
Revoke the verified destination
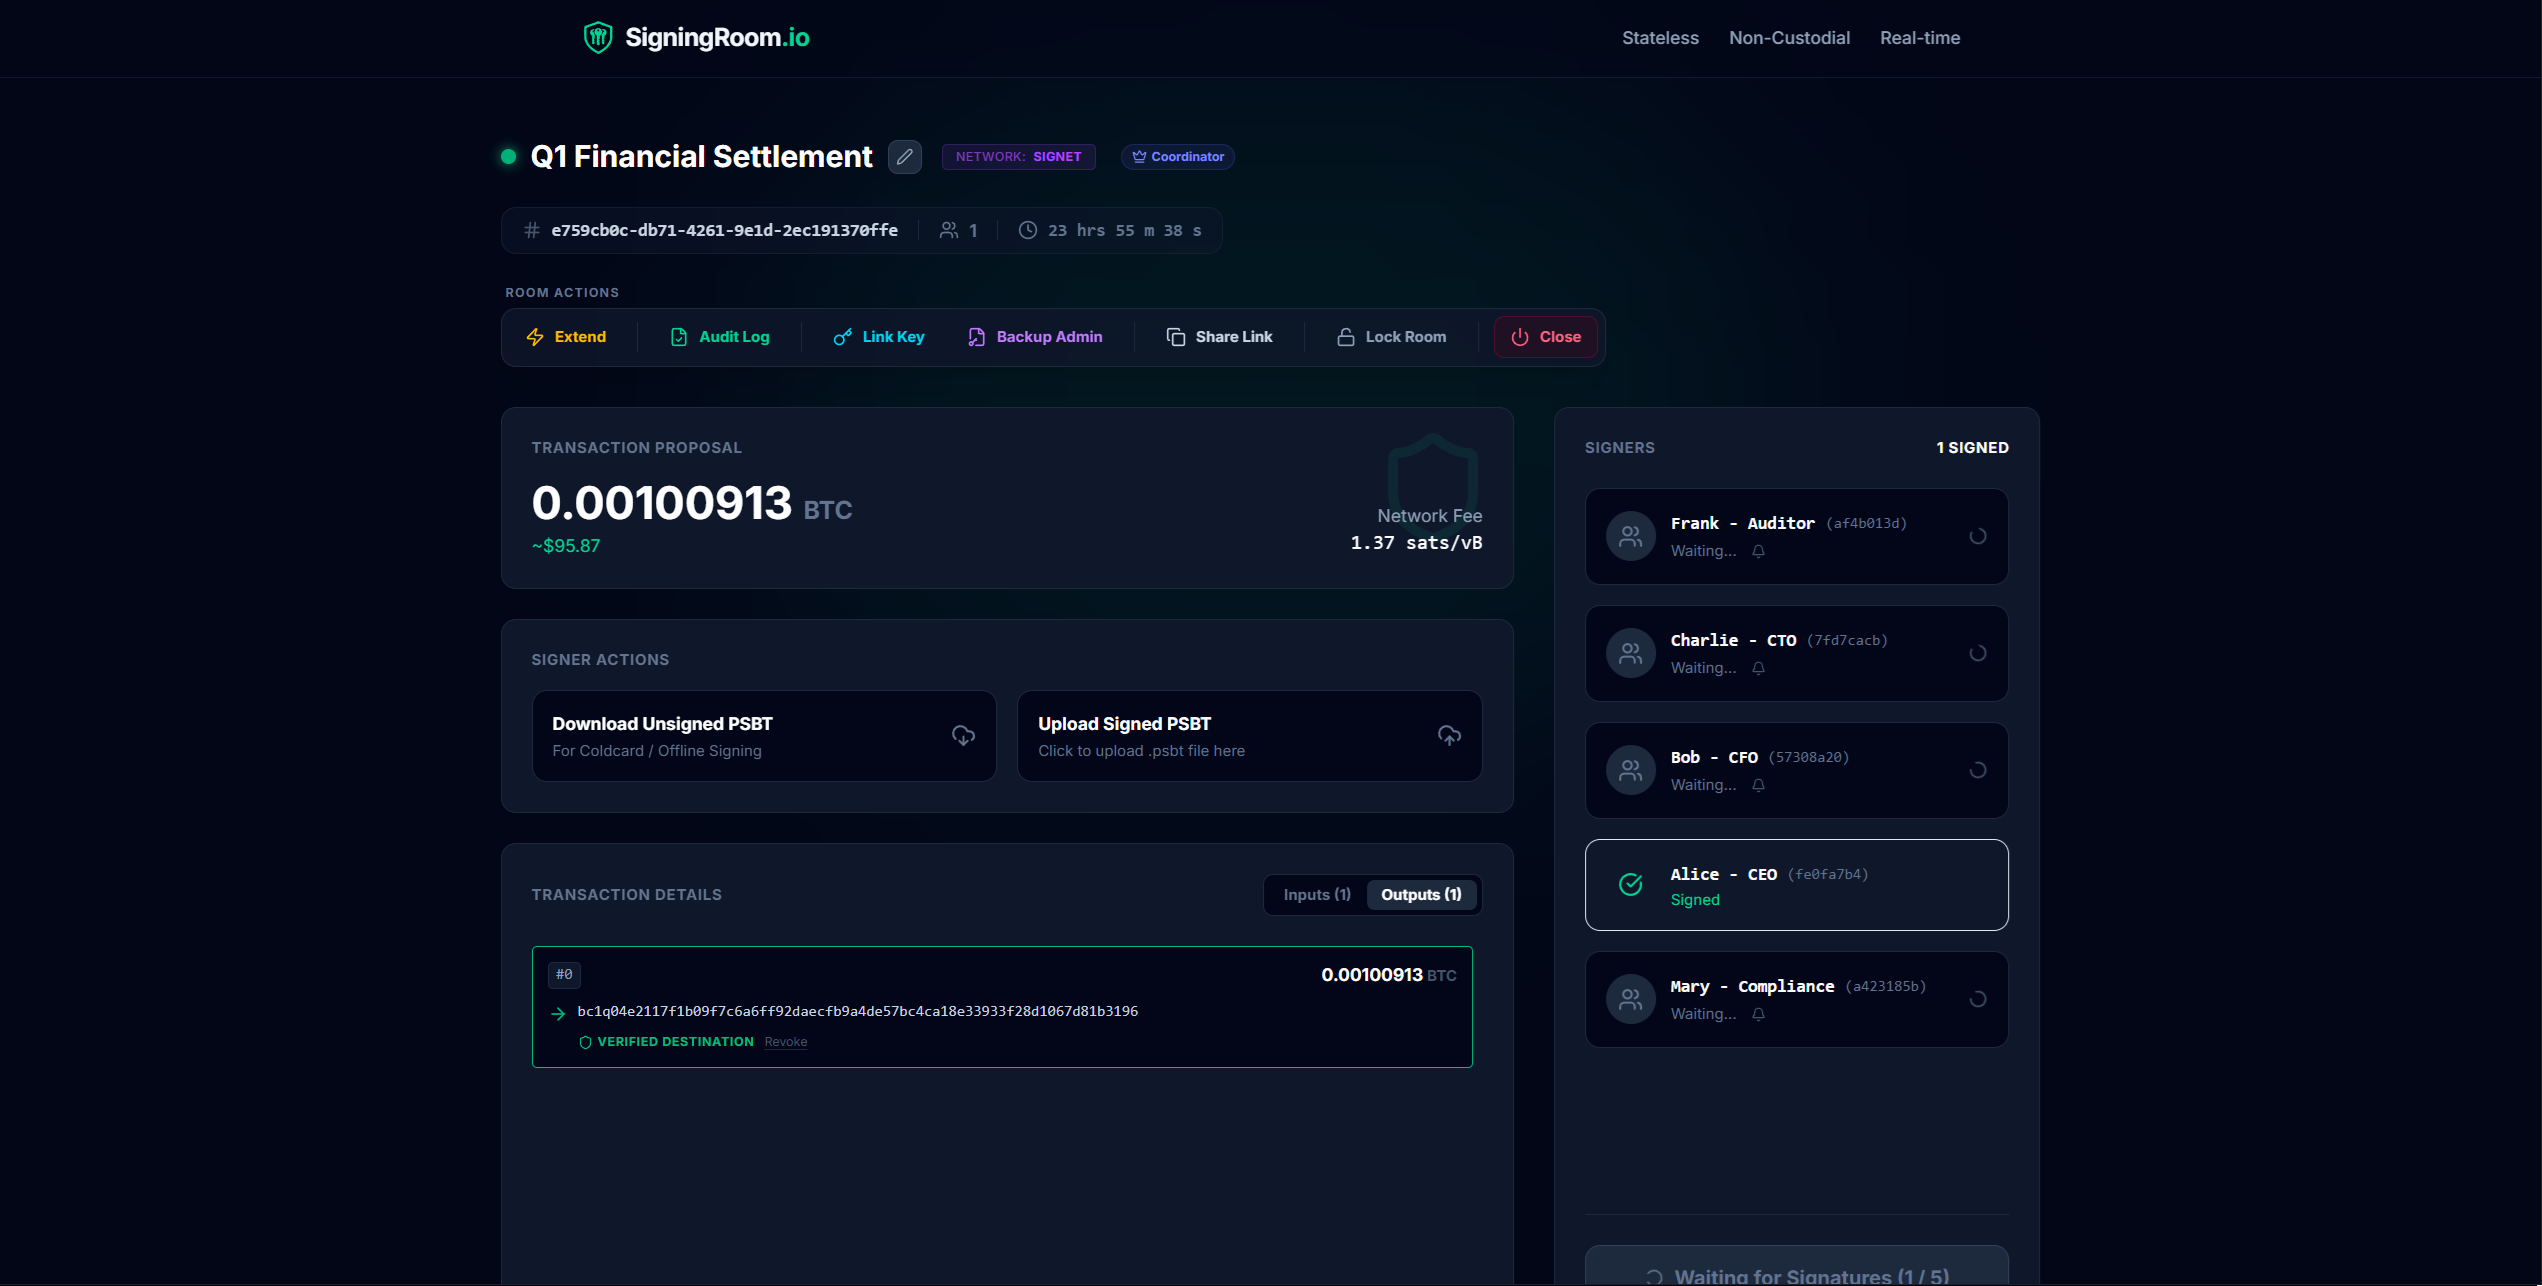click(785, 1041)
